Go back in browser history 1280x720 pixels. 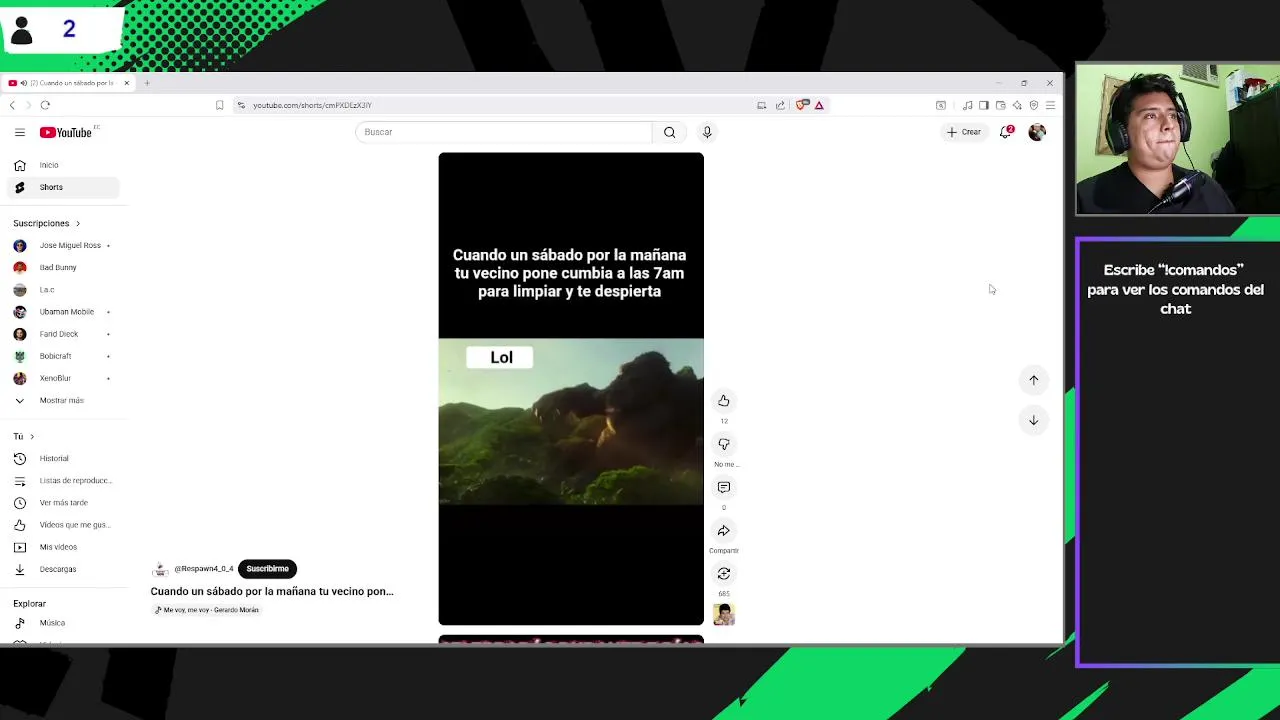pyautogui.click(x=12, y=105)
